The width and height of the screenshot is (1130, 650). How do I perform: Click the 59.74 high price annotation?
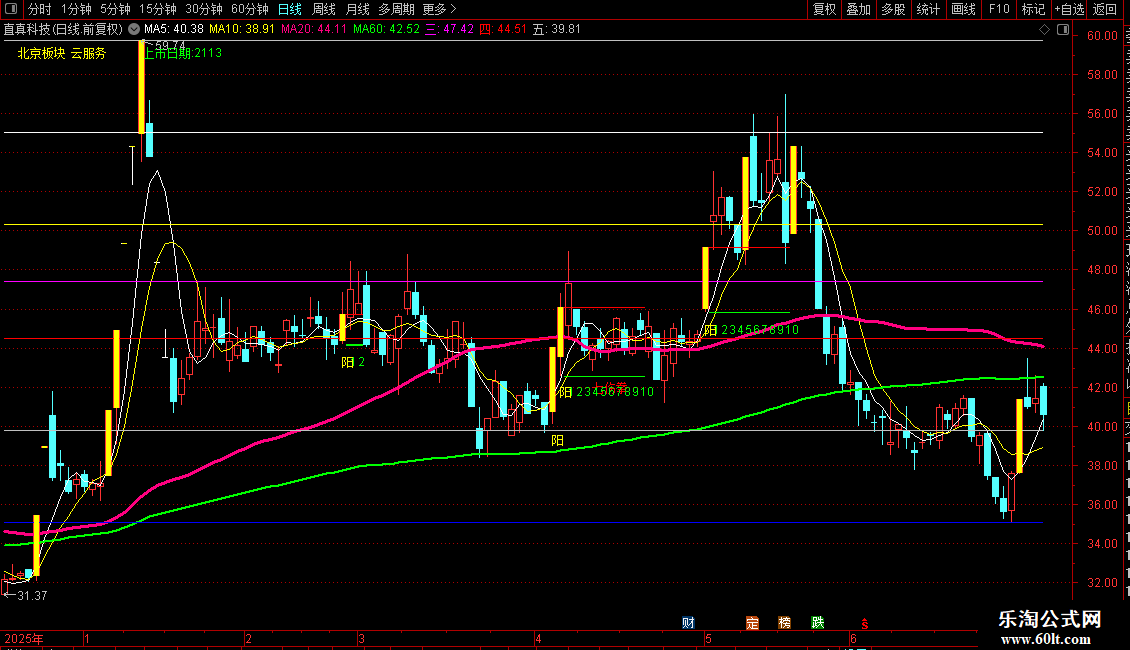(x=170, y=45)
